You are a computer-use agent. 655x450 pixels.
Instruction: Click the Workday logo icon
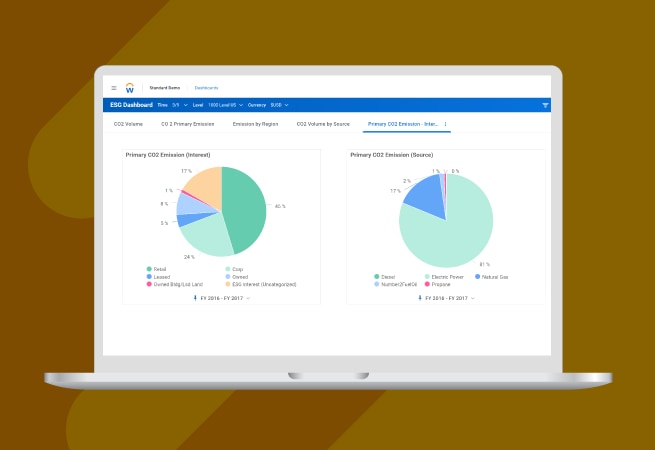(x=130, y=88)
